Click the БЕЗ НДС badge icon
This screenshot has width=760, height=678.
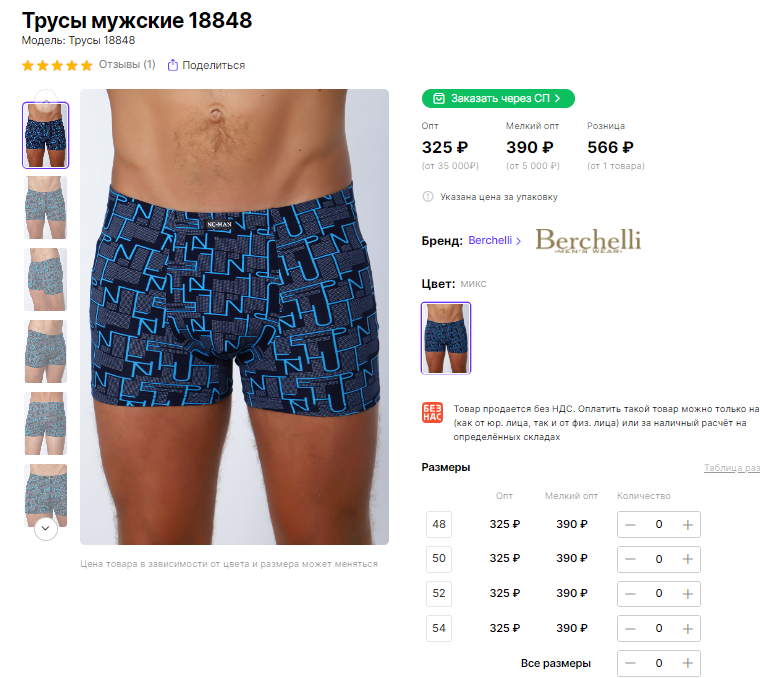click(432, 412)
